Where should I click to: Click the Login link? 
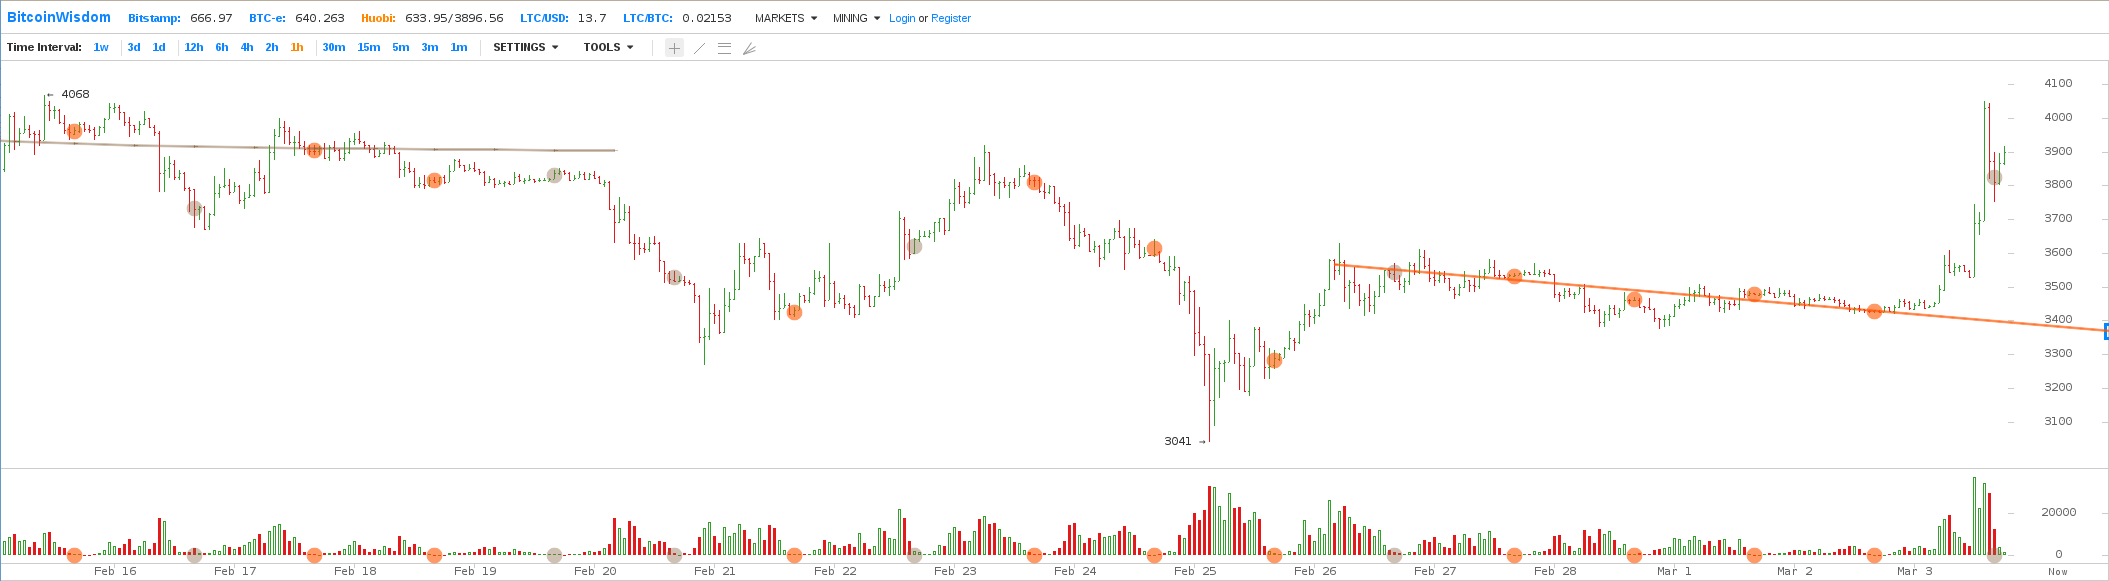click(901, 18)
